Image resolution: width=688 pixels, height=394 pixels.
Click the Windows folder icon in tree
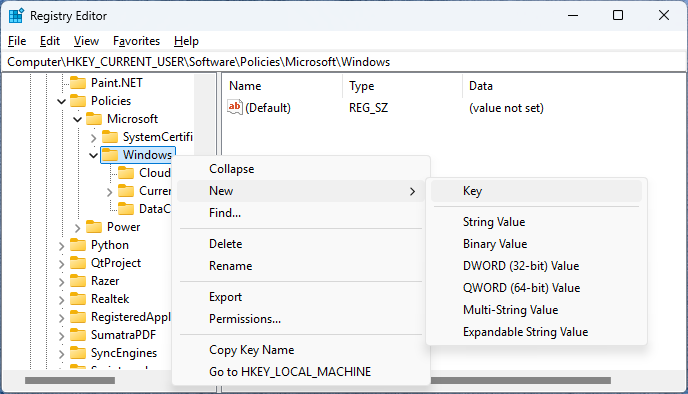110,154
